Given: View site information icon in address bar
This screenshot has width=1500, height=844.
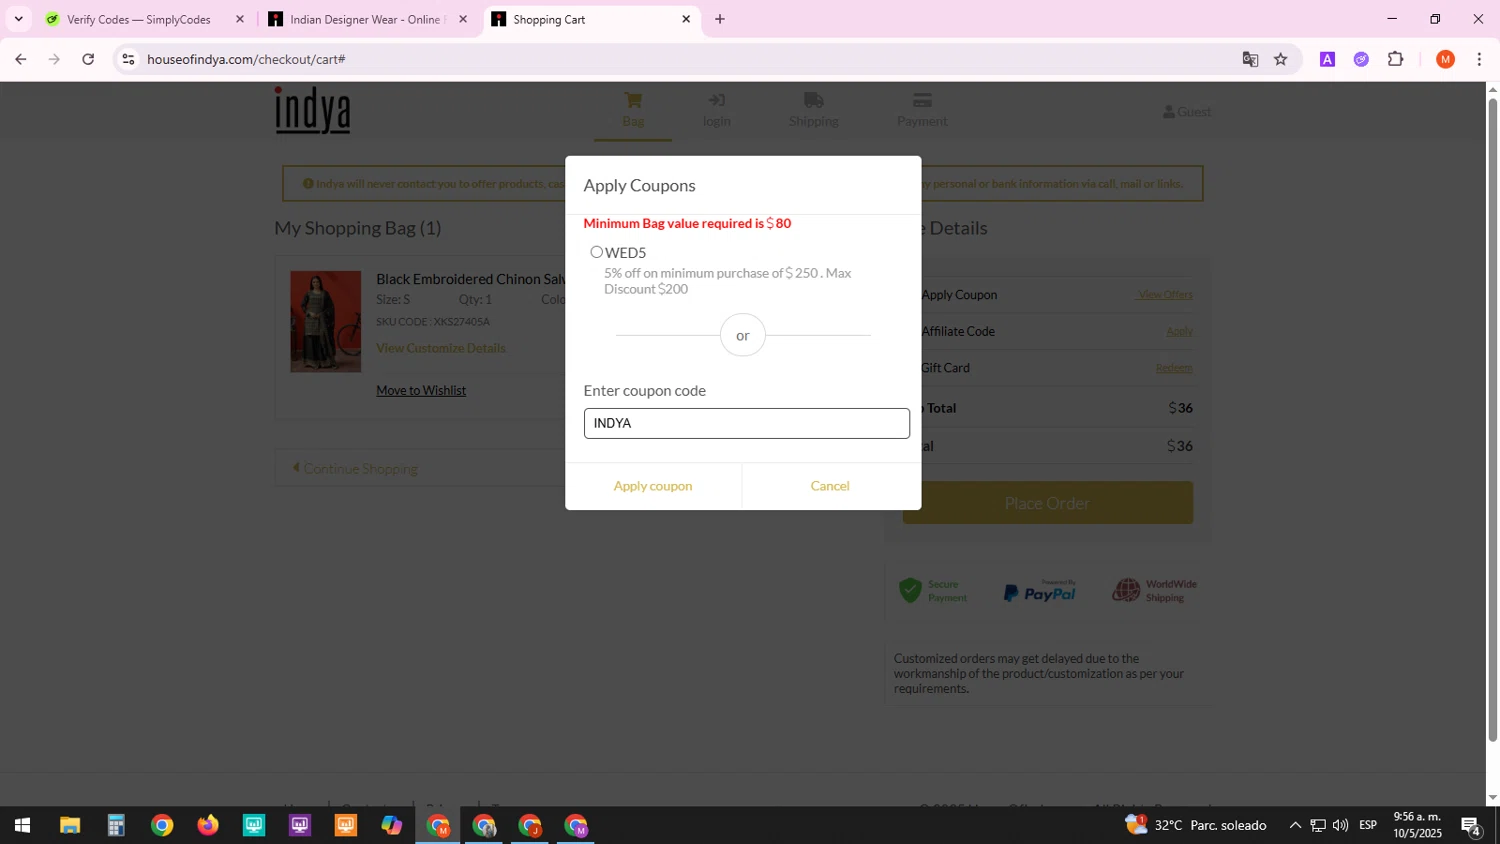Looking at the screenshot, I should pos(127,59).
